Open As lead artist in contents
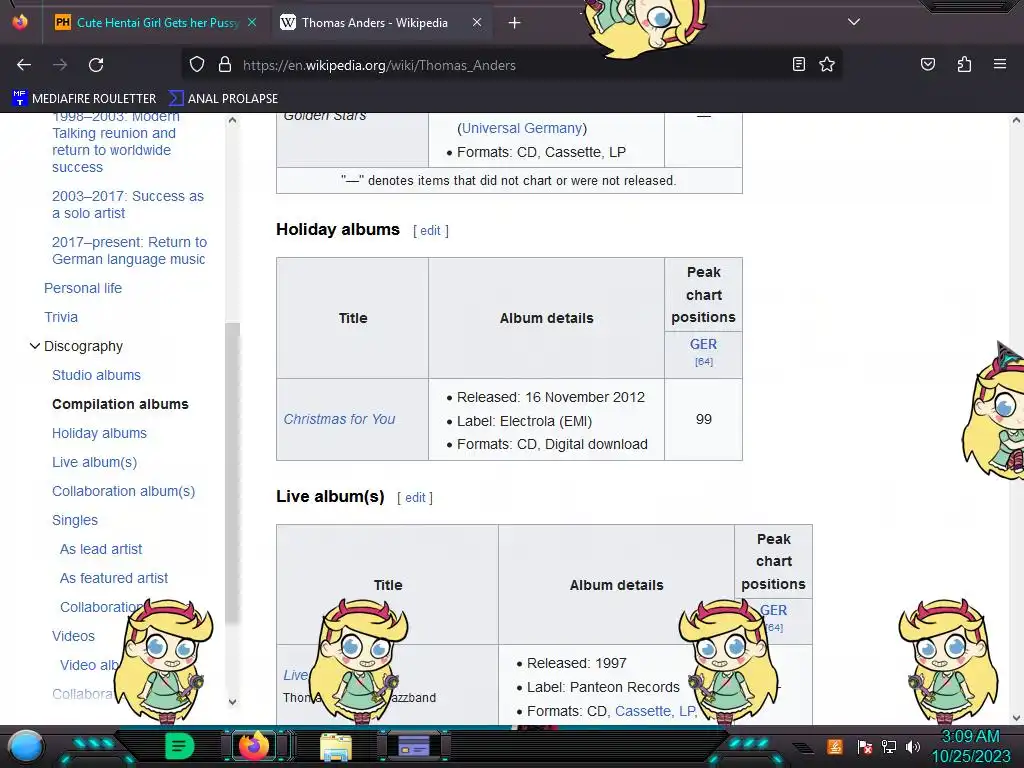Screen dimensions: 1024x768 click(101, 549)
